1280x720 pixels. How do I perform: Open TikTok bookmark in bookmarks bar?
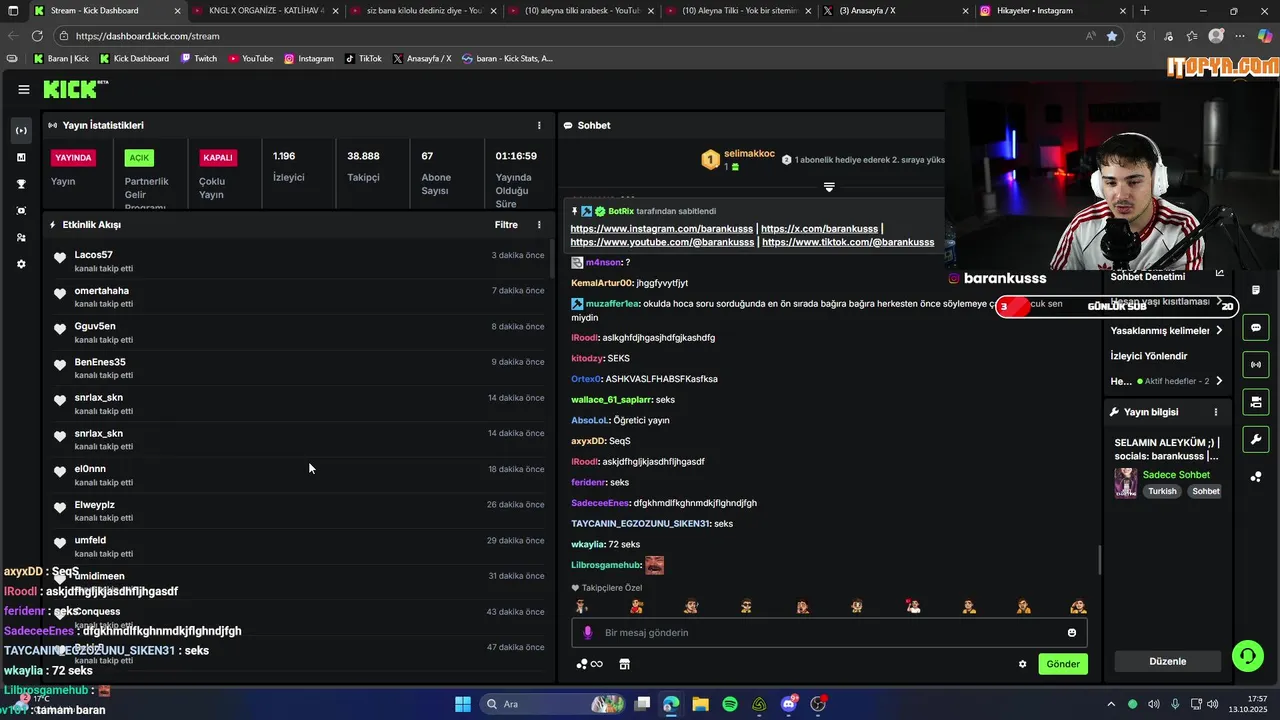[363, 59]
